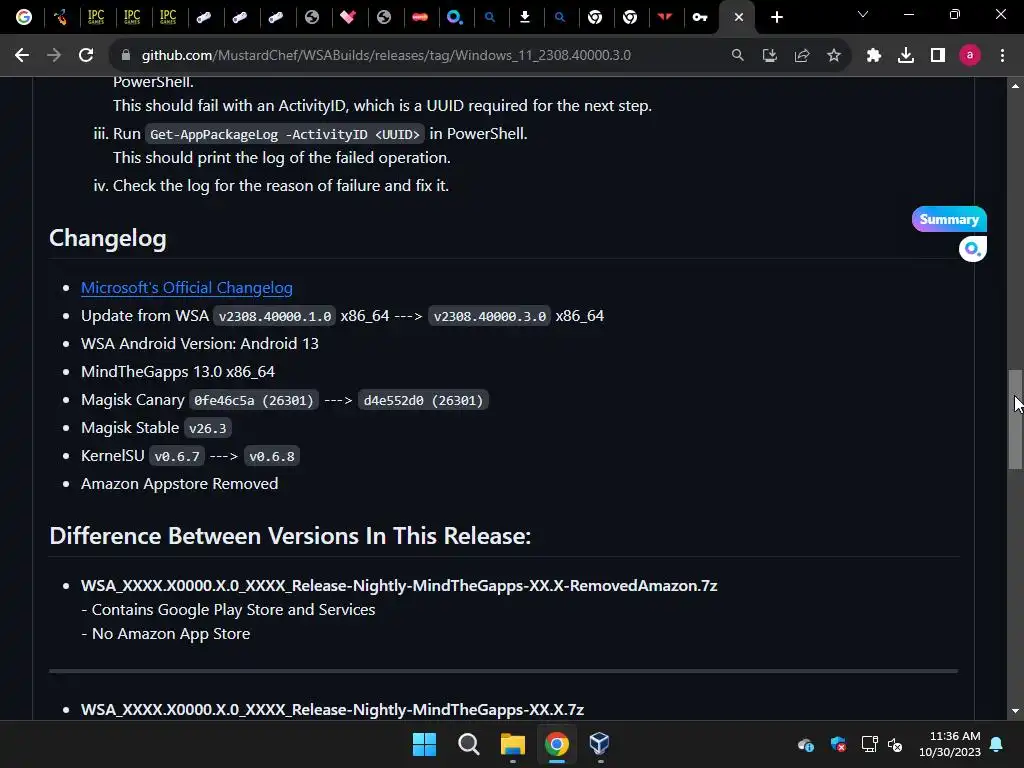Click the OneDrive cloud tray icon
The image size is (1024, 768).
coord(806,744)
